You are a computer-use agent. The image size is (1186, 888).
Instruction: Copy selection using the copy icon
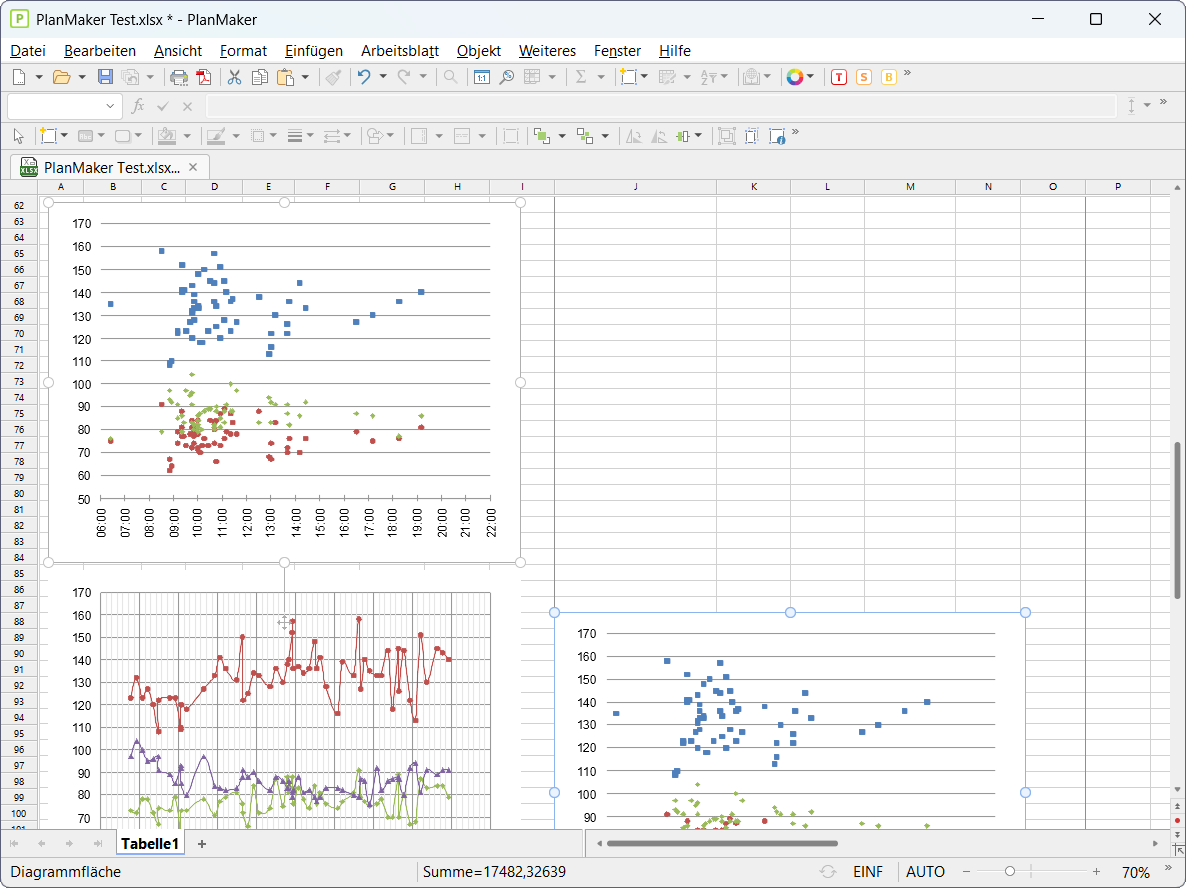tap(259, 77)
